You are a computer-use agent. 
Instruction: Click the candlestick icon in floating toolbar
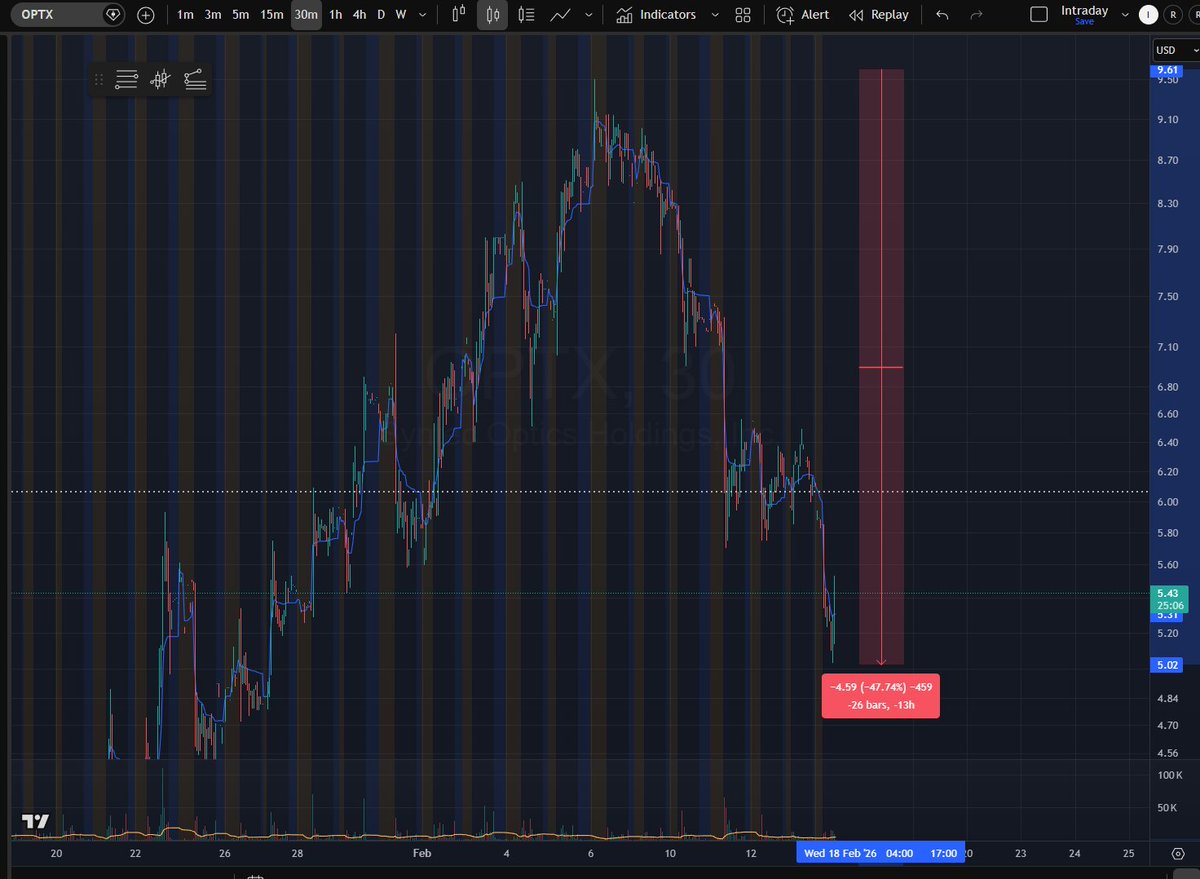click(160, 80)
